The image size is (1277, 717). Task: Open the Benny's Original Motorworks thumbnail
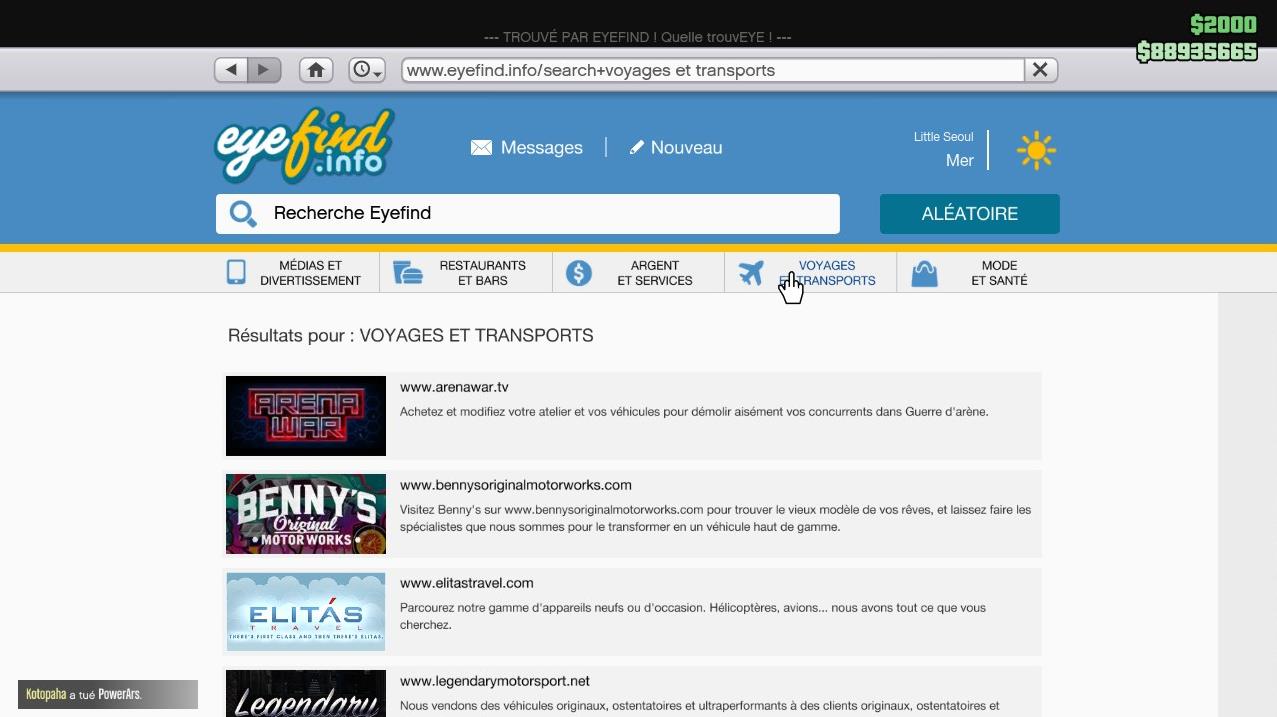[305, 513]
